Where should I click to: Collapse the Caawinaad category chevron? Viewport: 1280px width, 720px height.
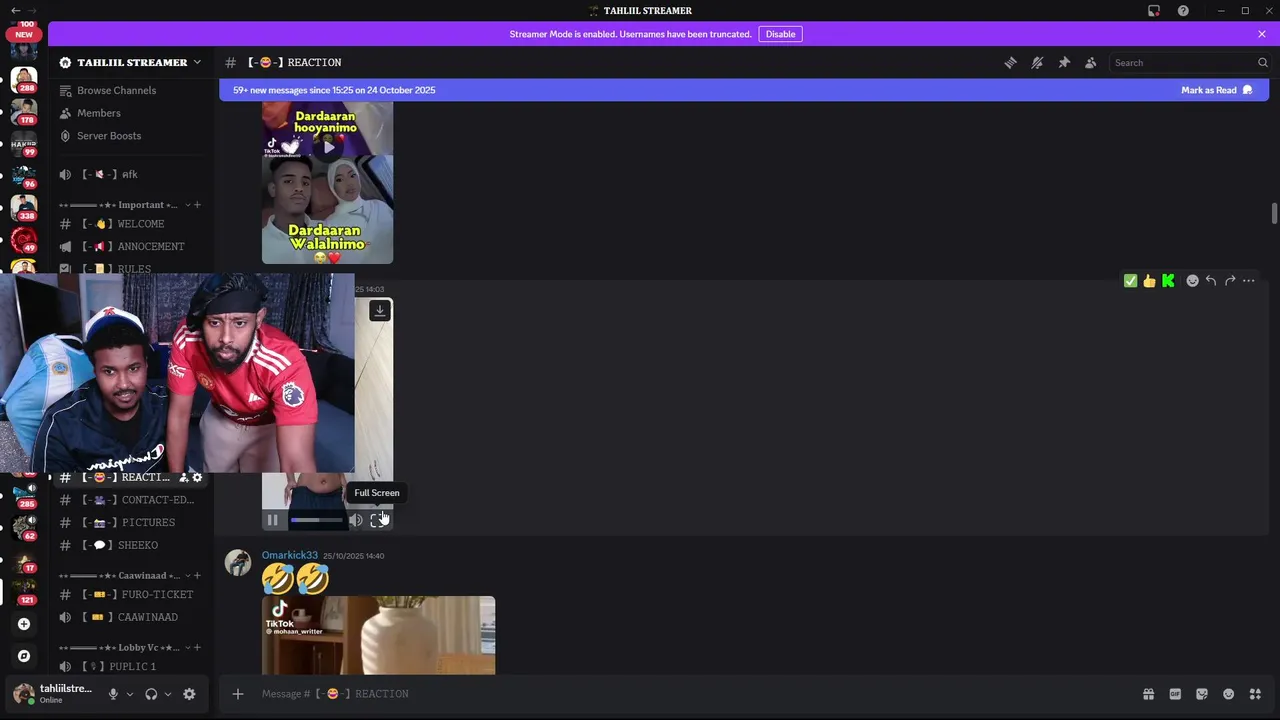click(188, 576)
